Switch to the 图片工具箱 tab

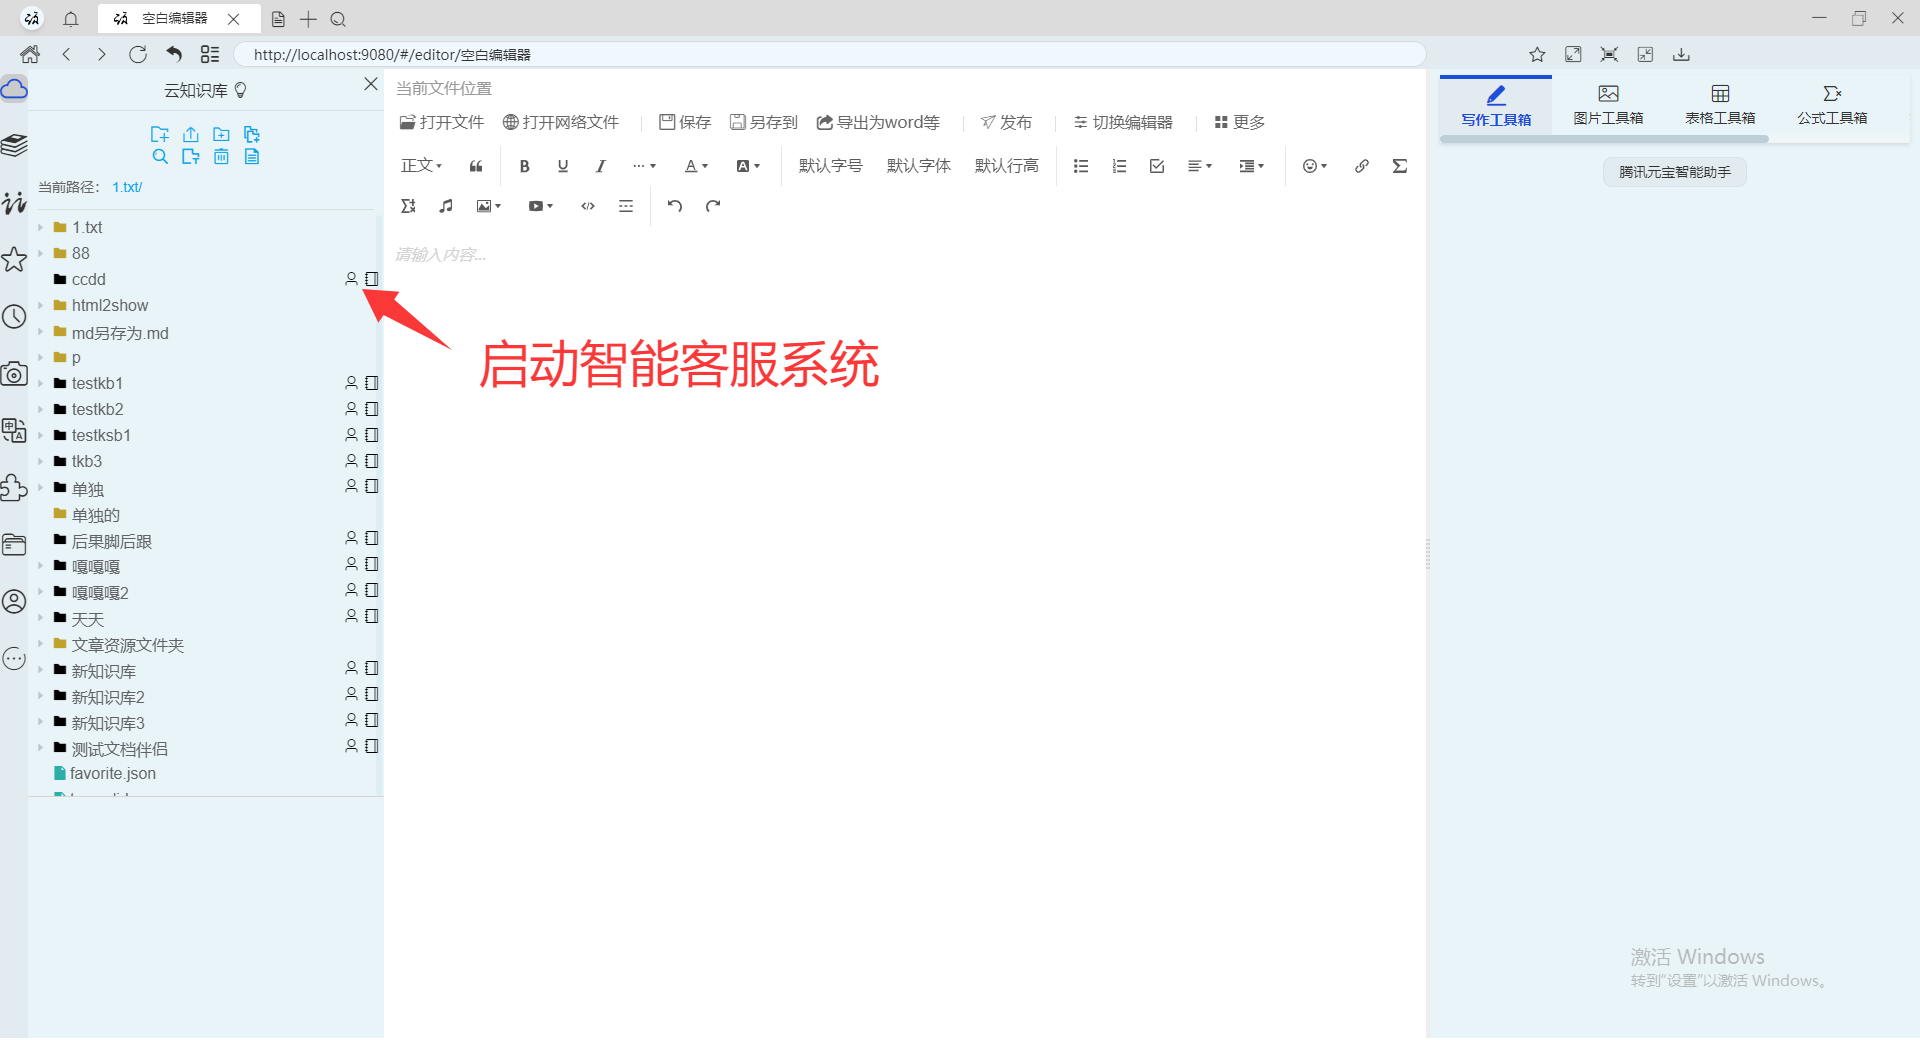[x=1607, y=104]
